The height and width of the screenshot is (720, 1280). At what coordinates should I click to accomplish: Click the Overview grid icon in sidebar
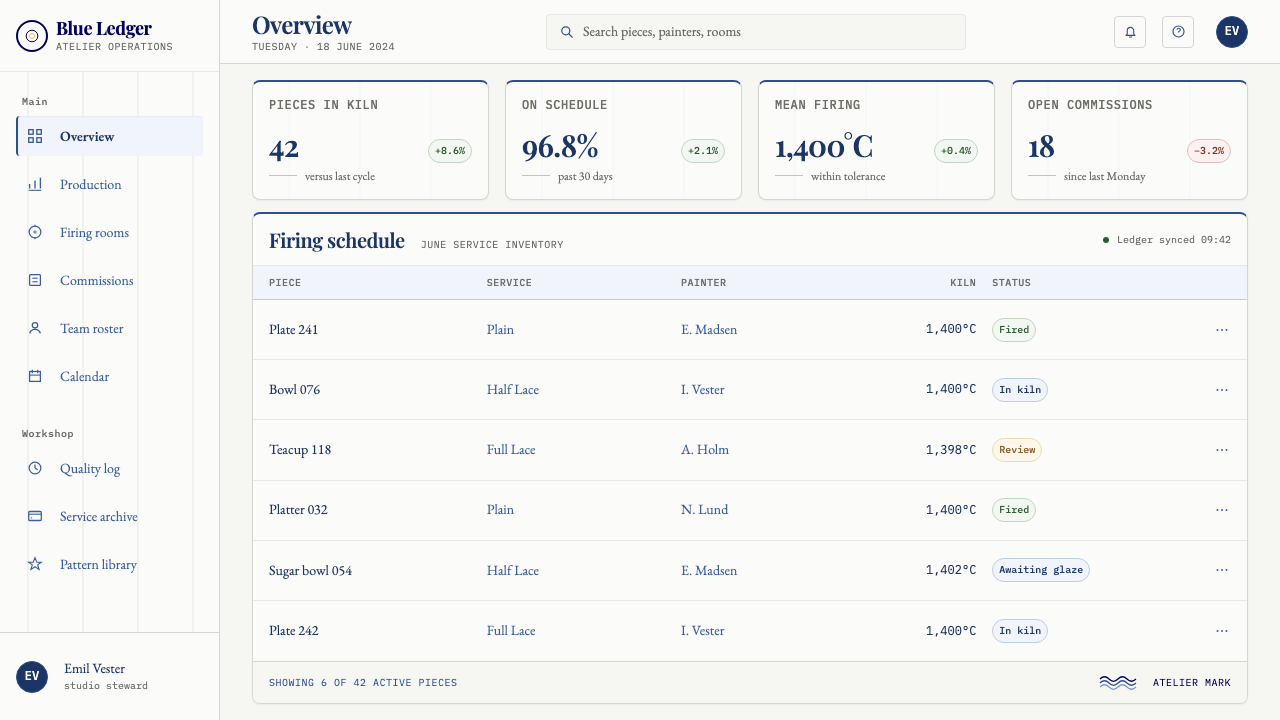click(35, 136)
